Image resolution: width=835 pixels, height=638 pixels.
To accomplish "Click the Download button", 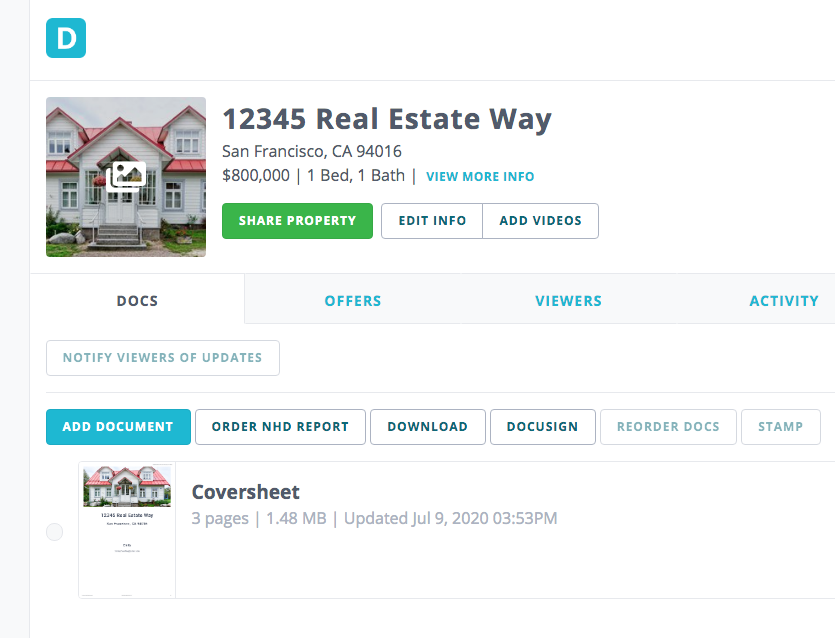I will (428, 427).
